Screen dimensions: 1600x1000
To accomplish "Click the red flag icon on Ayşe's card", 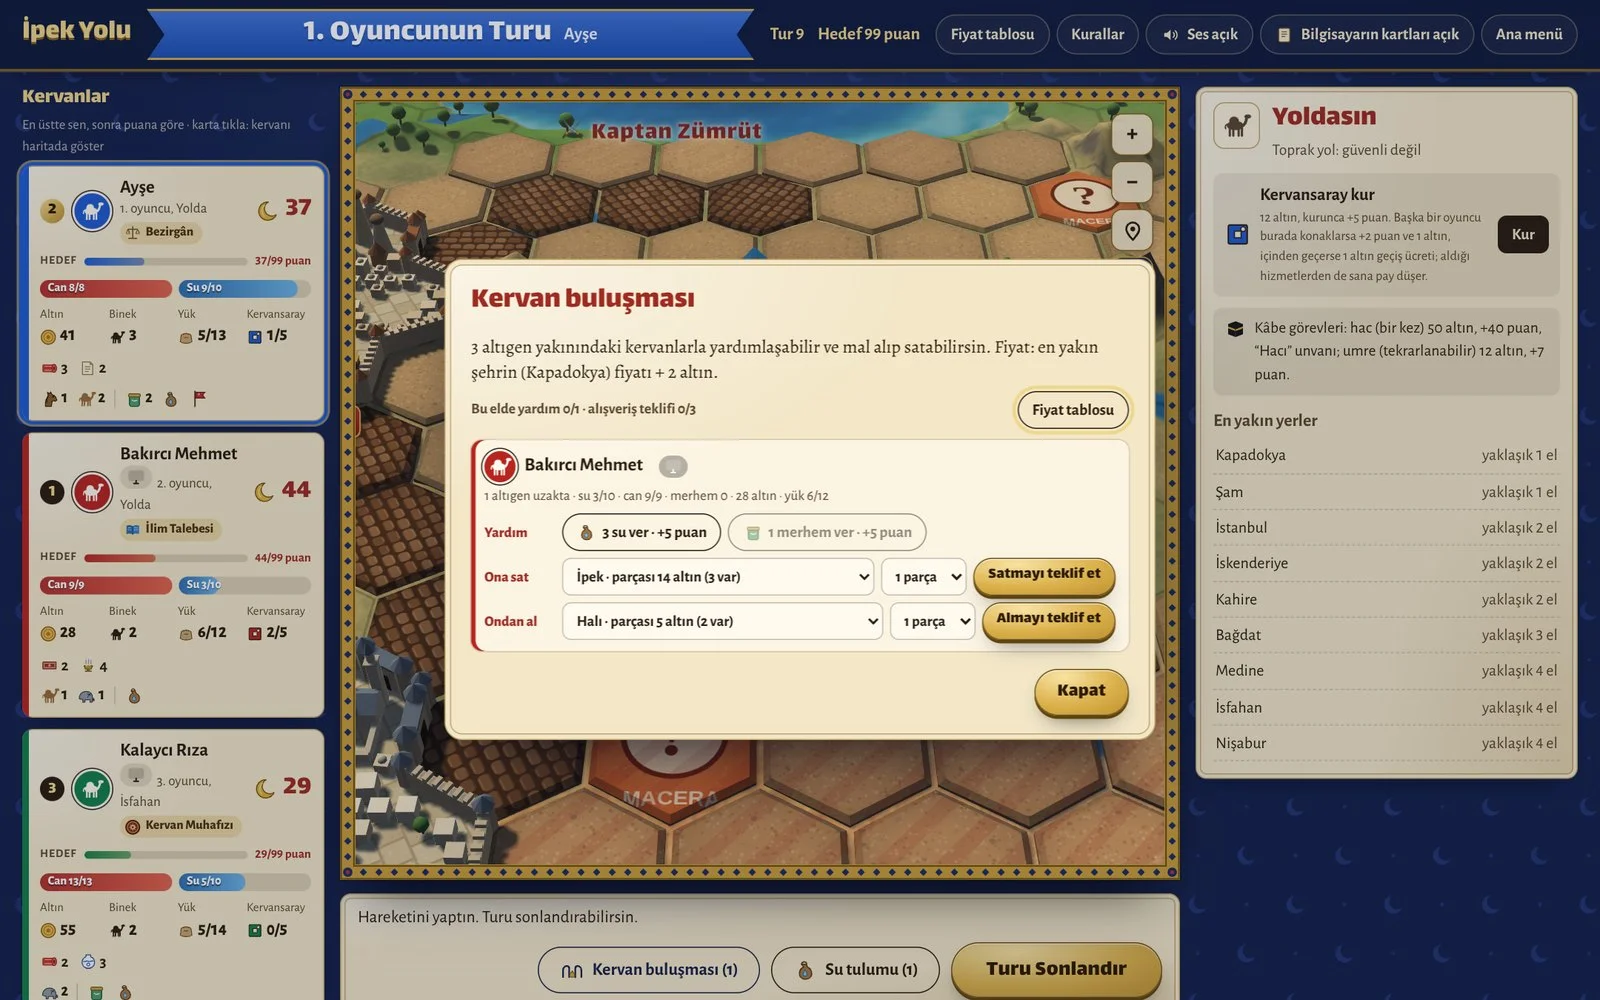I will click(x=200, y=398).
